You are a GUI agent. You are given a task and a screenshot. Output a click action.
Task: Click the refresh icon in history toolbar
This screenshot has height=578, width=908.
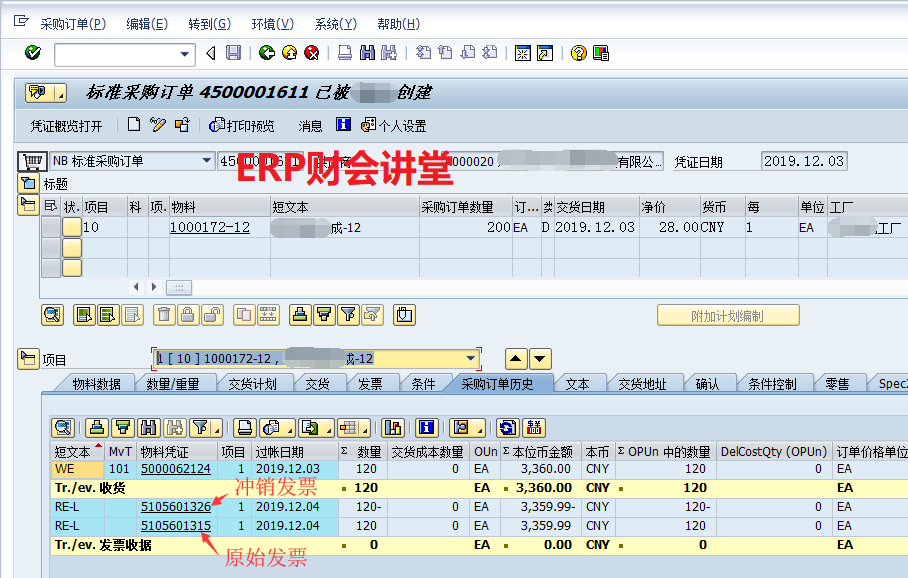(507, 427)
